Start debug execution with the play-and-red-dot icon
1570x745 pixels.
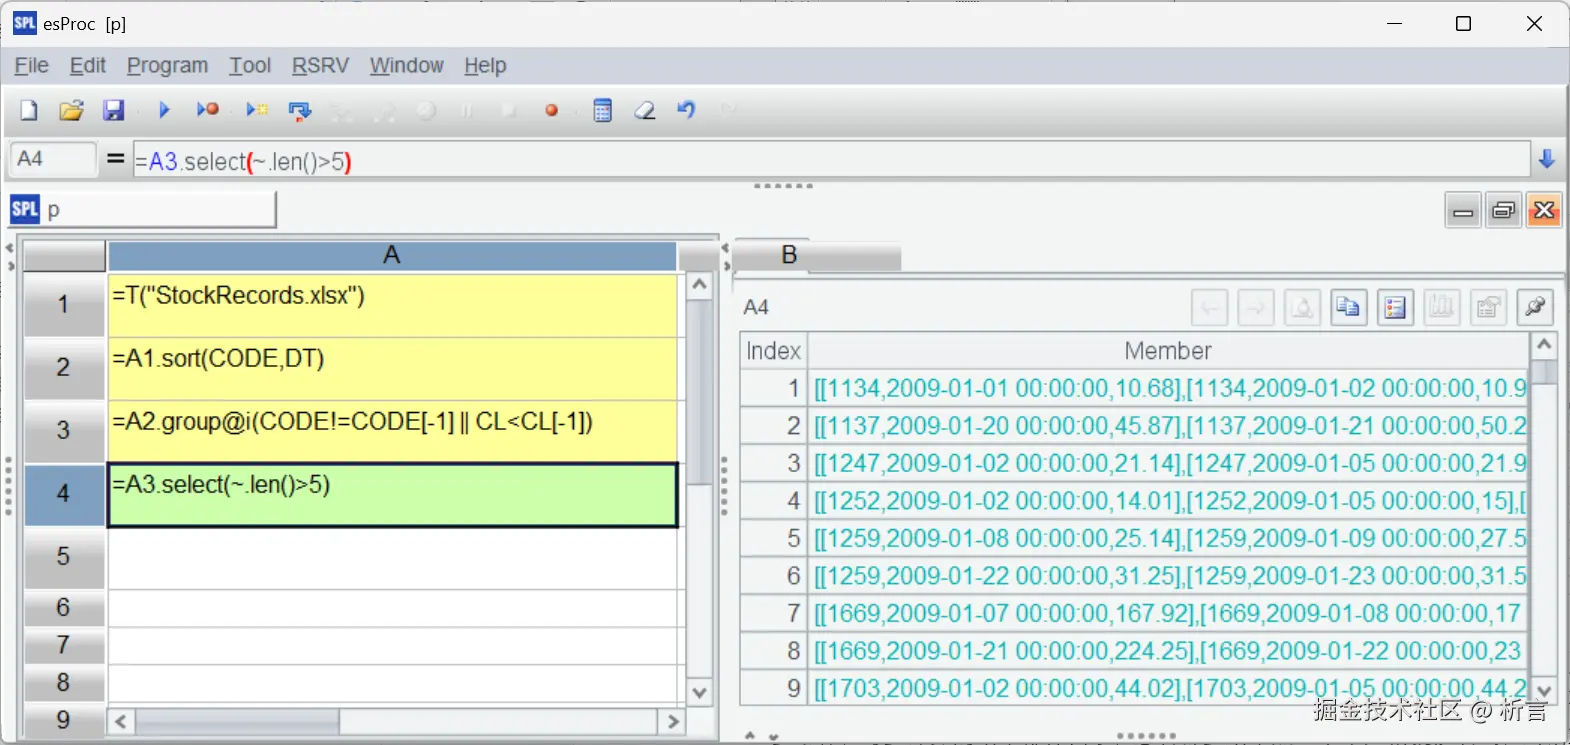pos(208,110)
